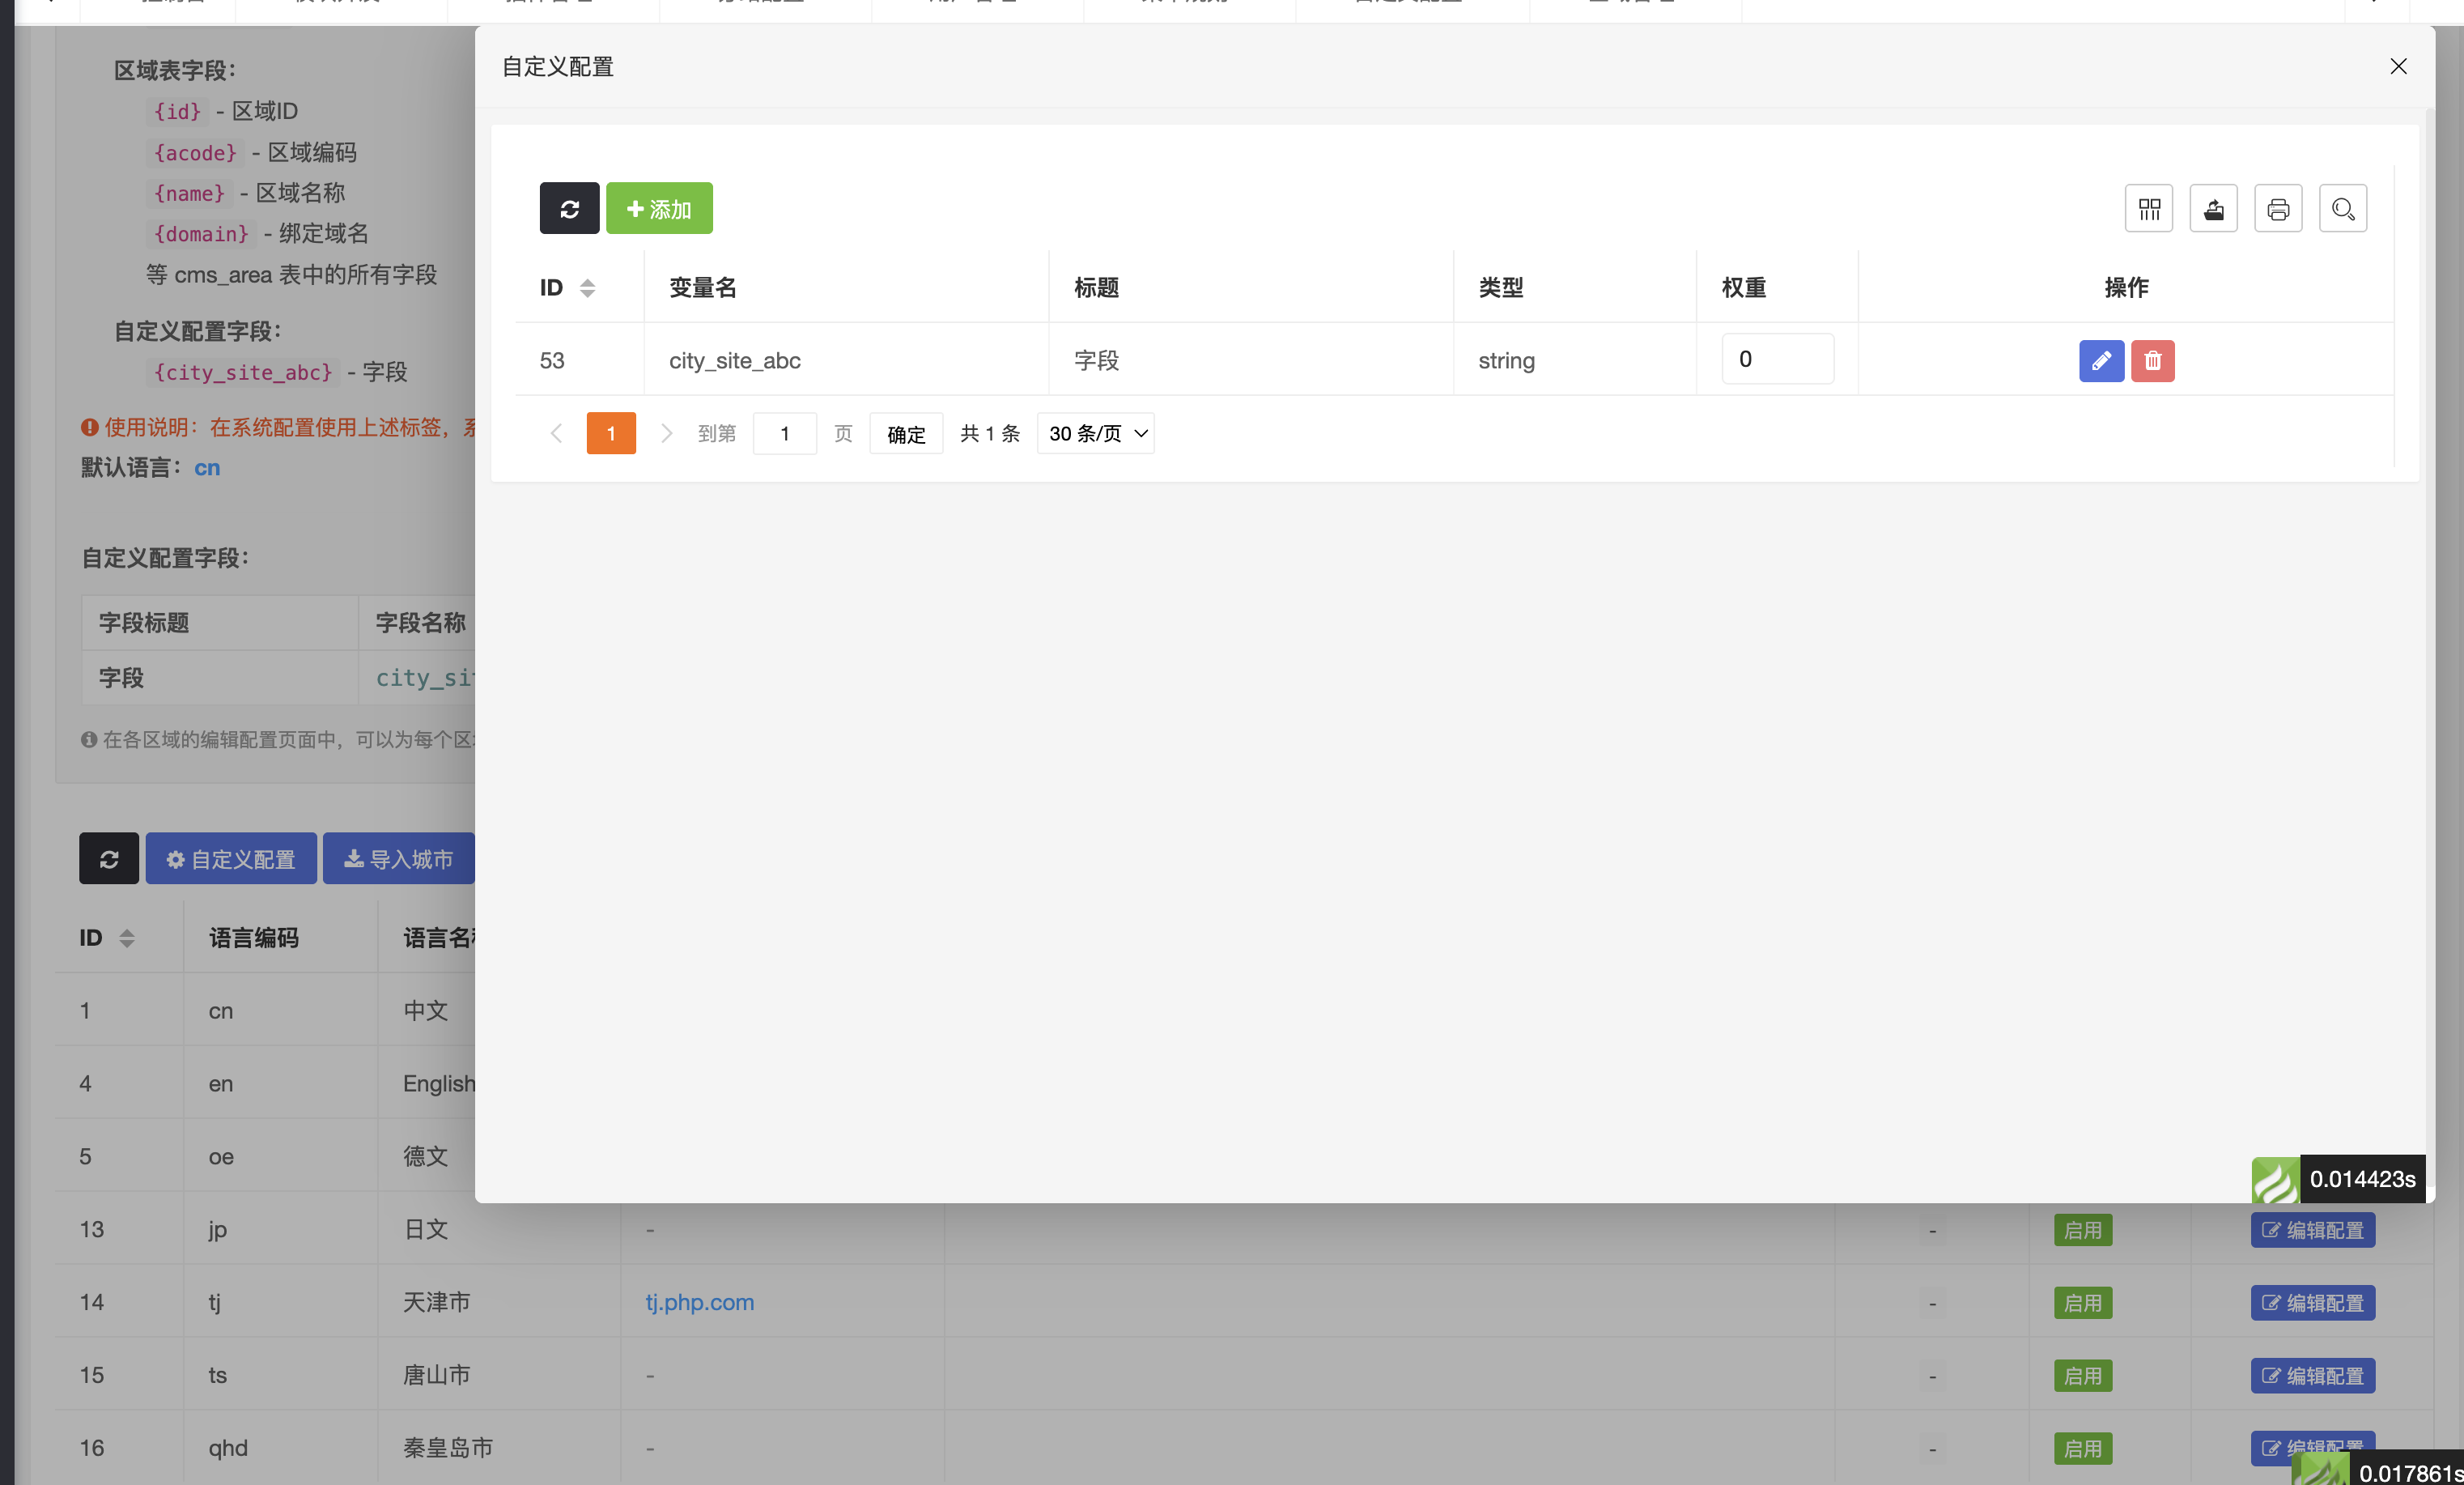
Task: Open the 30 条/页 page size dropdown
Action: click(x=1095, y=433)
